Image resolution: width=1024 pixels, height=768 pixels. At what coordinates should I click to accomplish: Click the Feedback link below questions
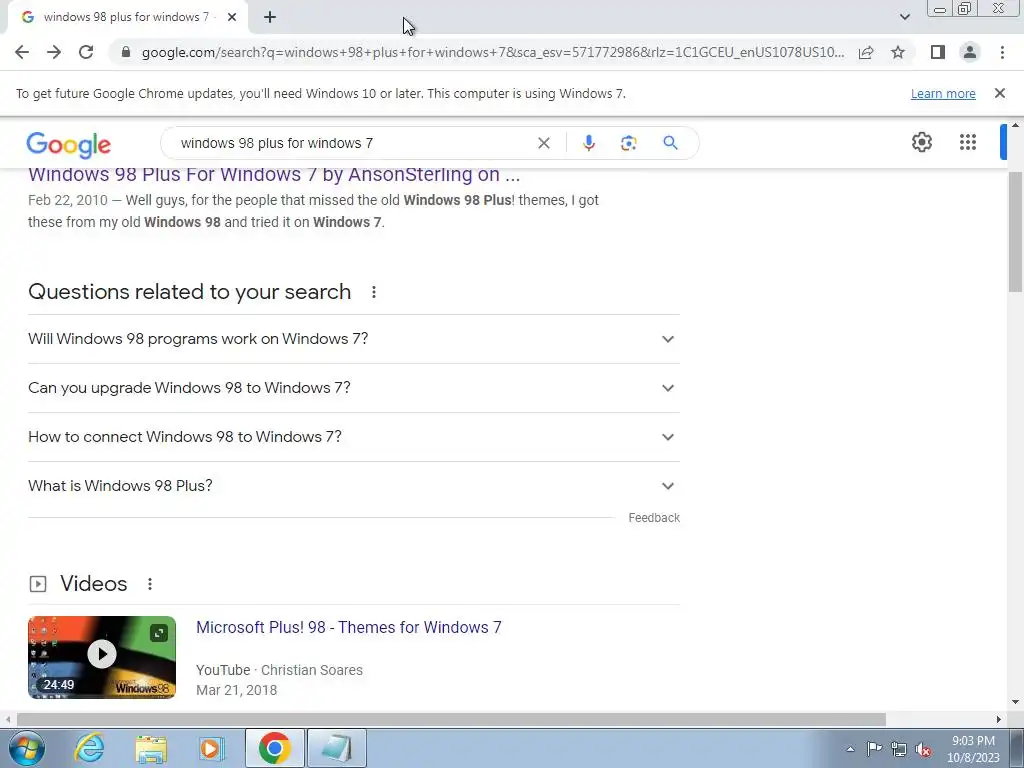click(654, 518)
